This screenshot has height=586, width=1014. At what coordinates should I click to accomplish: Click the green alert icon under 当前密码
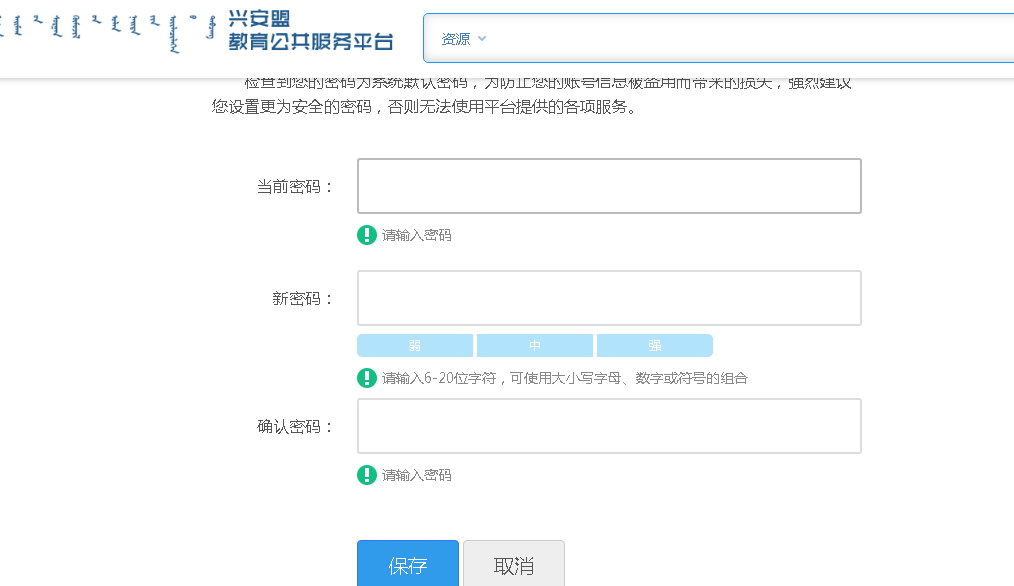coord(366,235)
